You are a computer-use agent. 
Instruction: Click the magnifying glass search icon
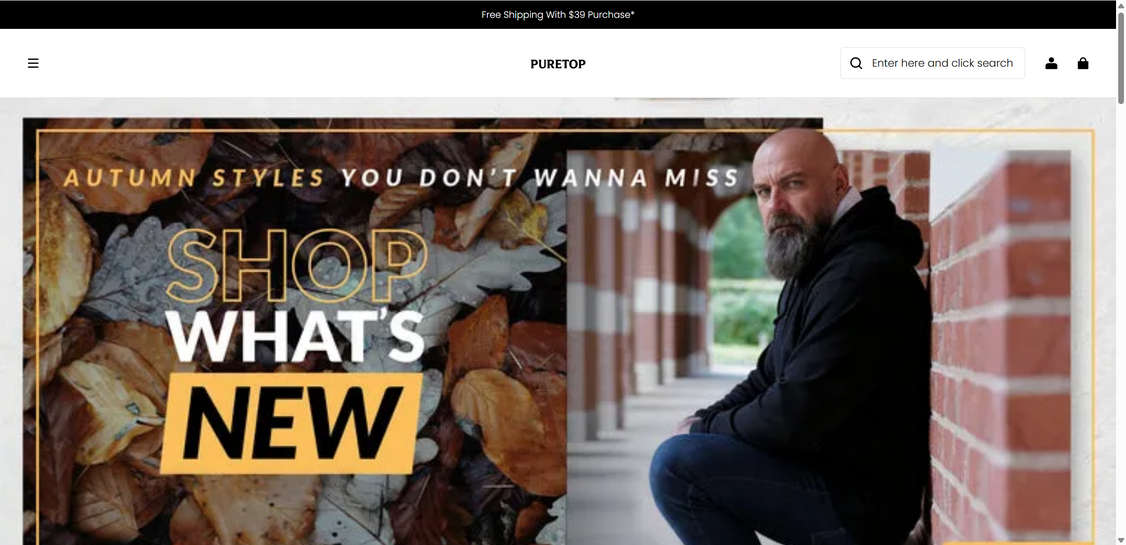[x=856, y=63]
